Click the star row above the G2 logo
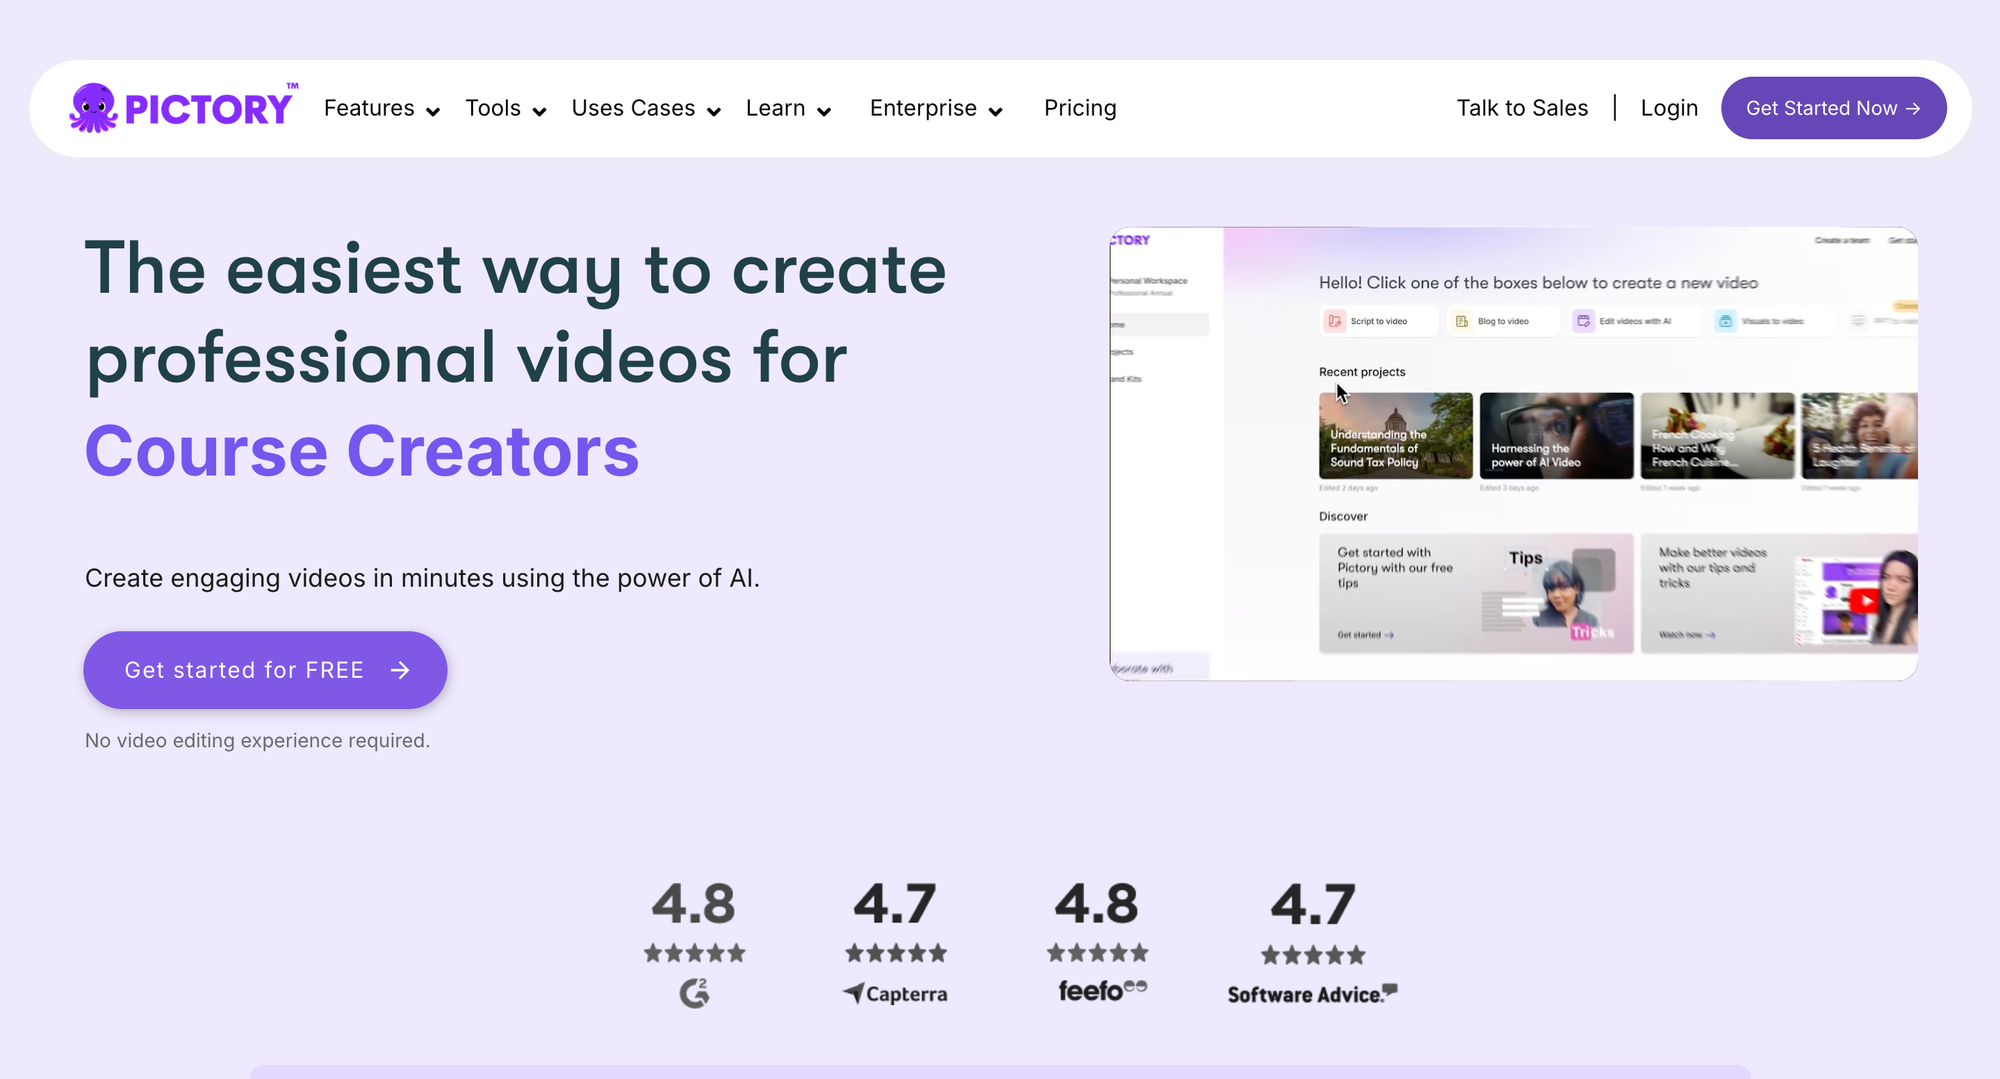 coord(694,953)
